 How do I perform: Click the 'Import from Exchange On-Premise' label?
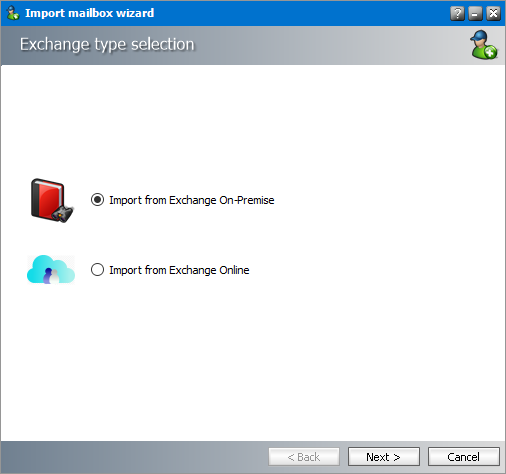click(x=192, y=200)
